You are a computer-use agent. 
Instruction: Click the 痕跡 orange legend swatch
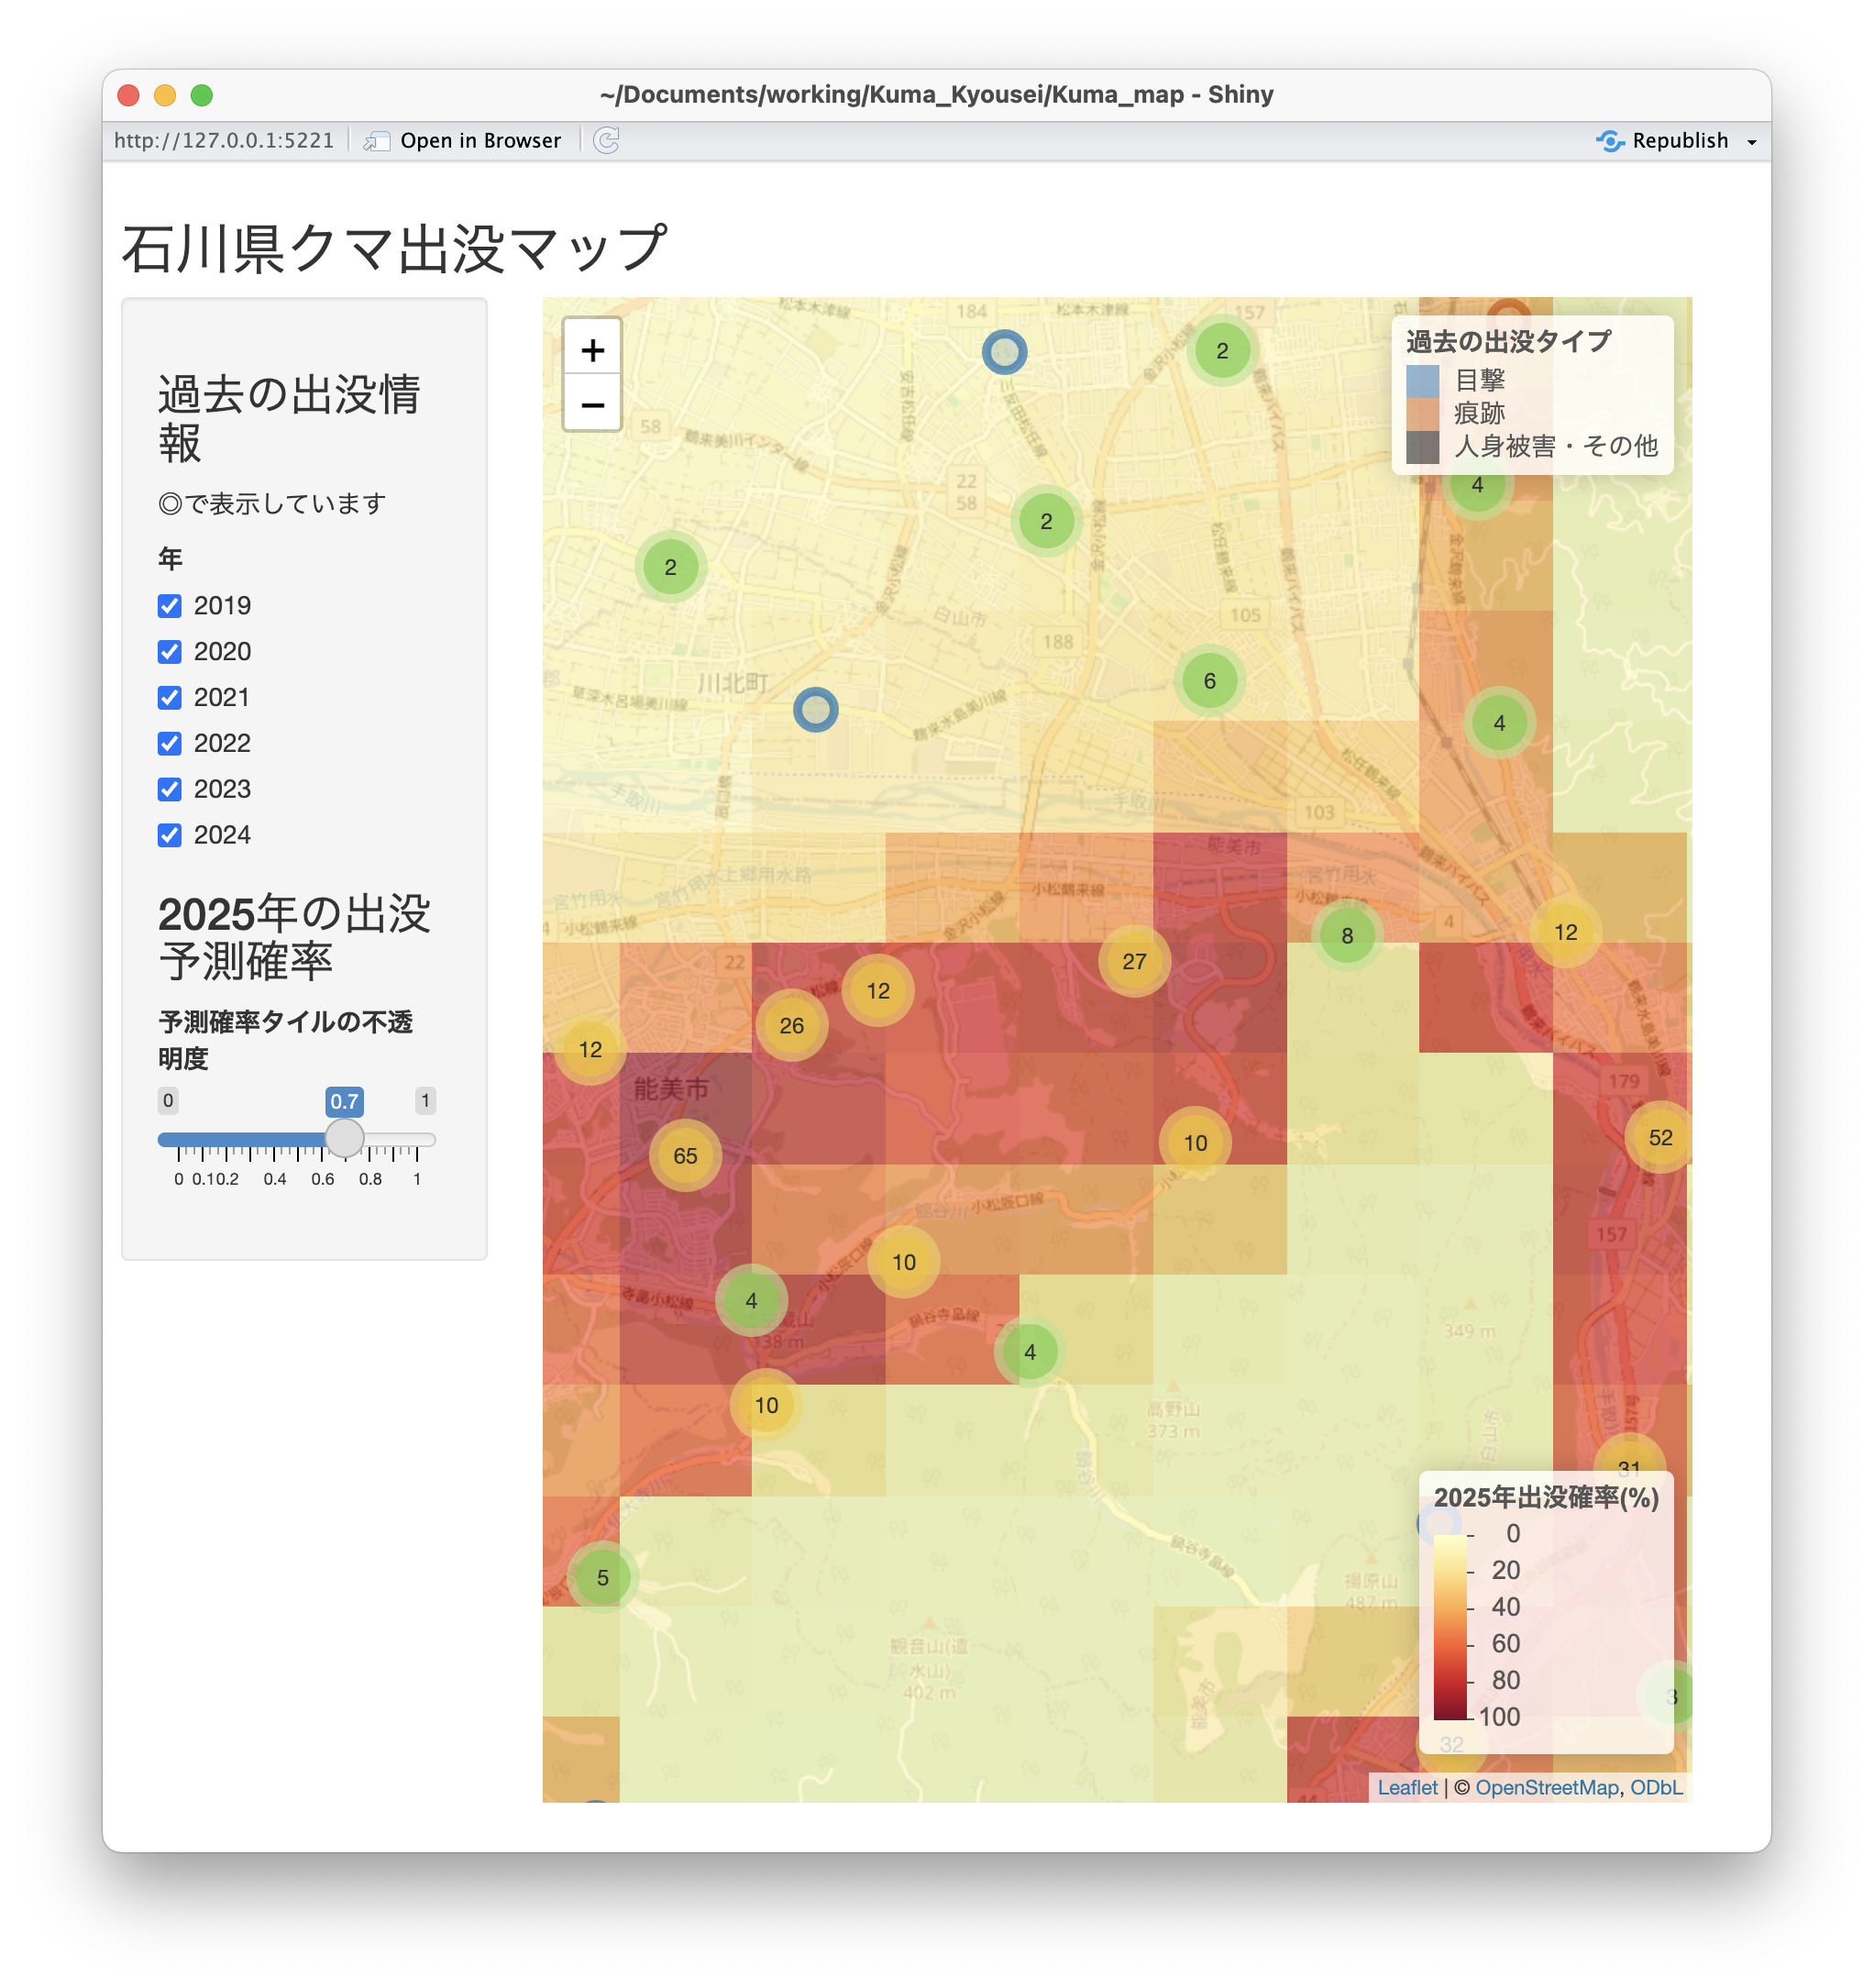click(x=1422, y=414)
